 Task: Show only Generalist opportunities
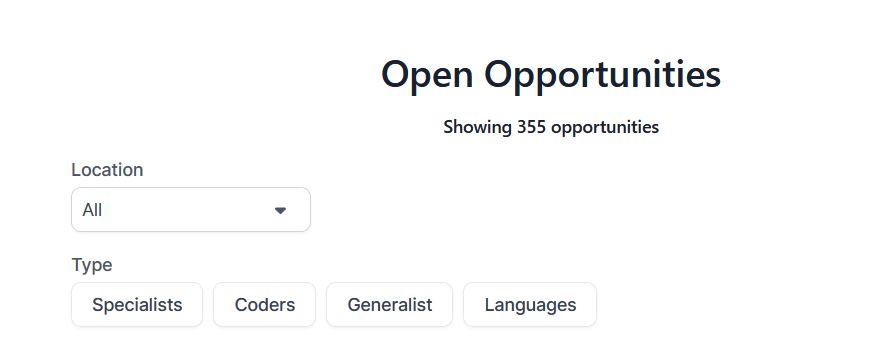390,305
